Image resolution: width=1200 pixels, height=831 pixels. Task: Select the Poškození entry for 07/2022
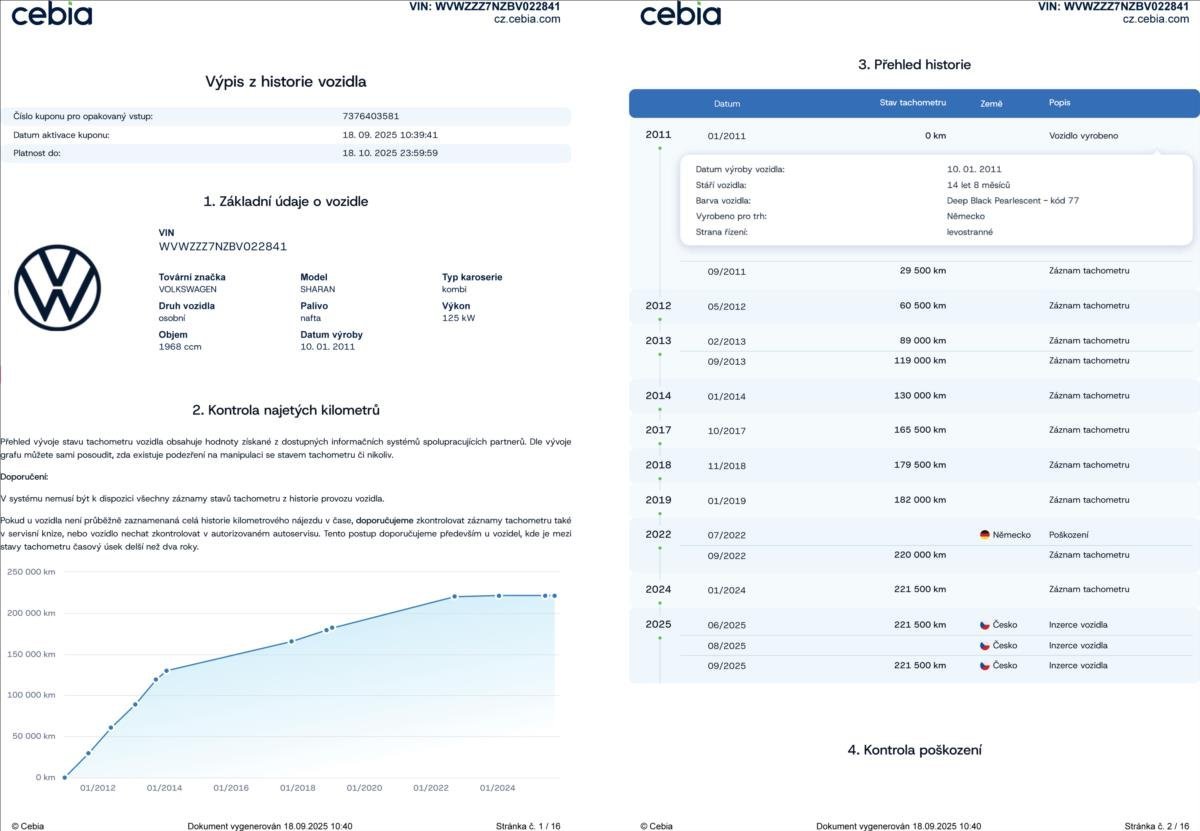point(1068,535)
